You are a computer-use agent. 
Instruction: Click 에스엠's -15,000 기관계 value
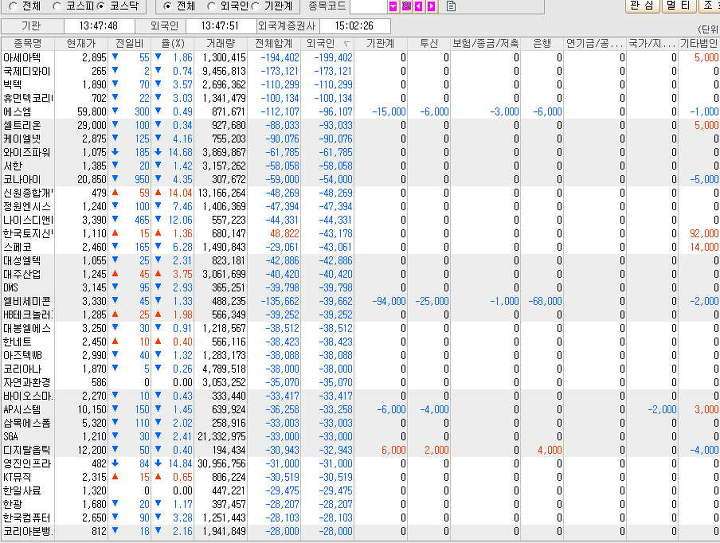pyautogui.click(x=389, y=112)
